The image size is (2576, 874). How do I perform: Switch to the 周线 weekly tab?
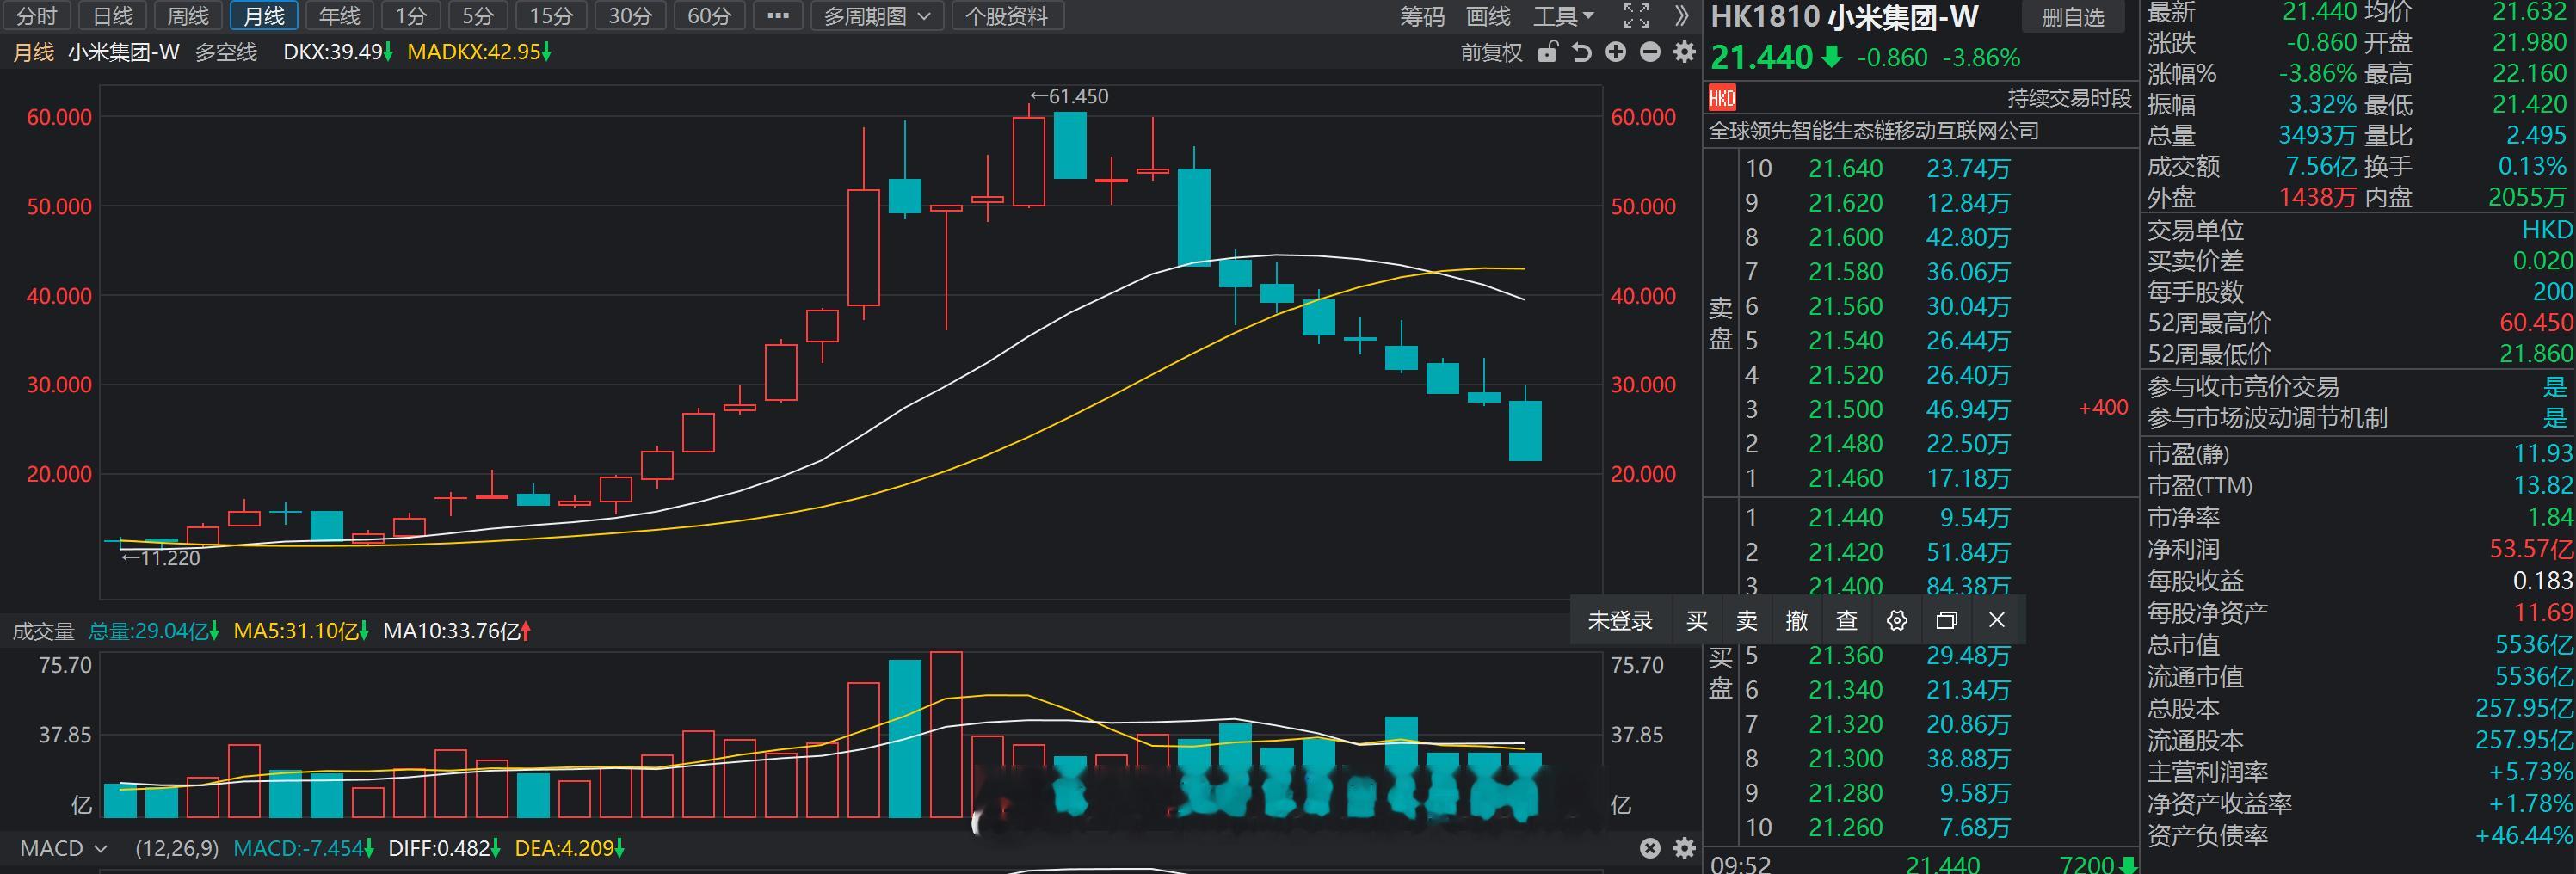pos(188,16)
